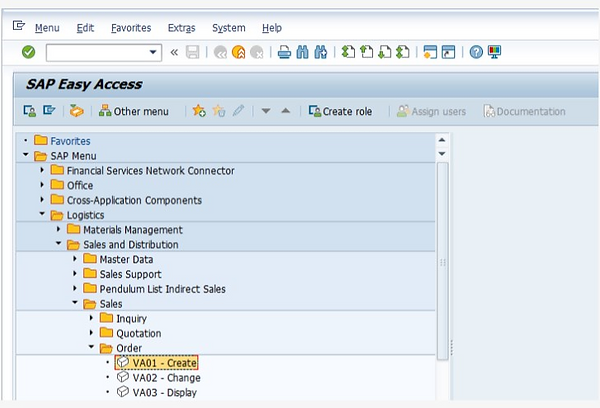Open the command field dropdown arrow
This screenshot has width=600, height=408.
tap(153, 52)
